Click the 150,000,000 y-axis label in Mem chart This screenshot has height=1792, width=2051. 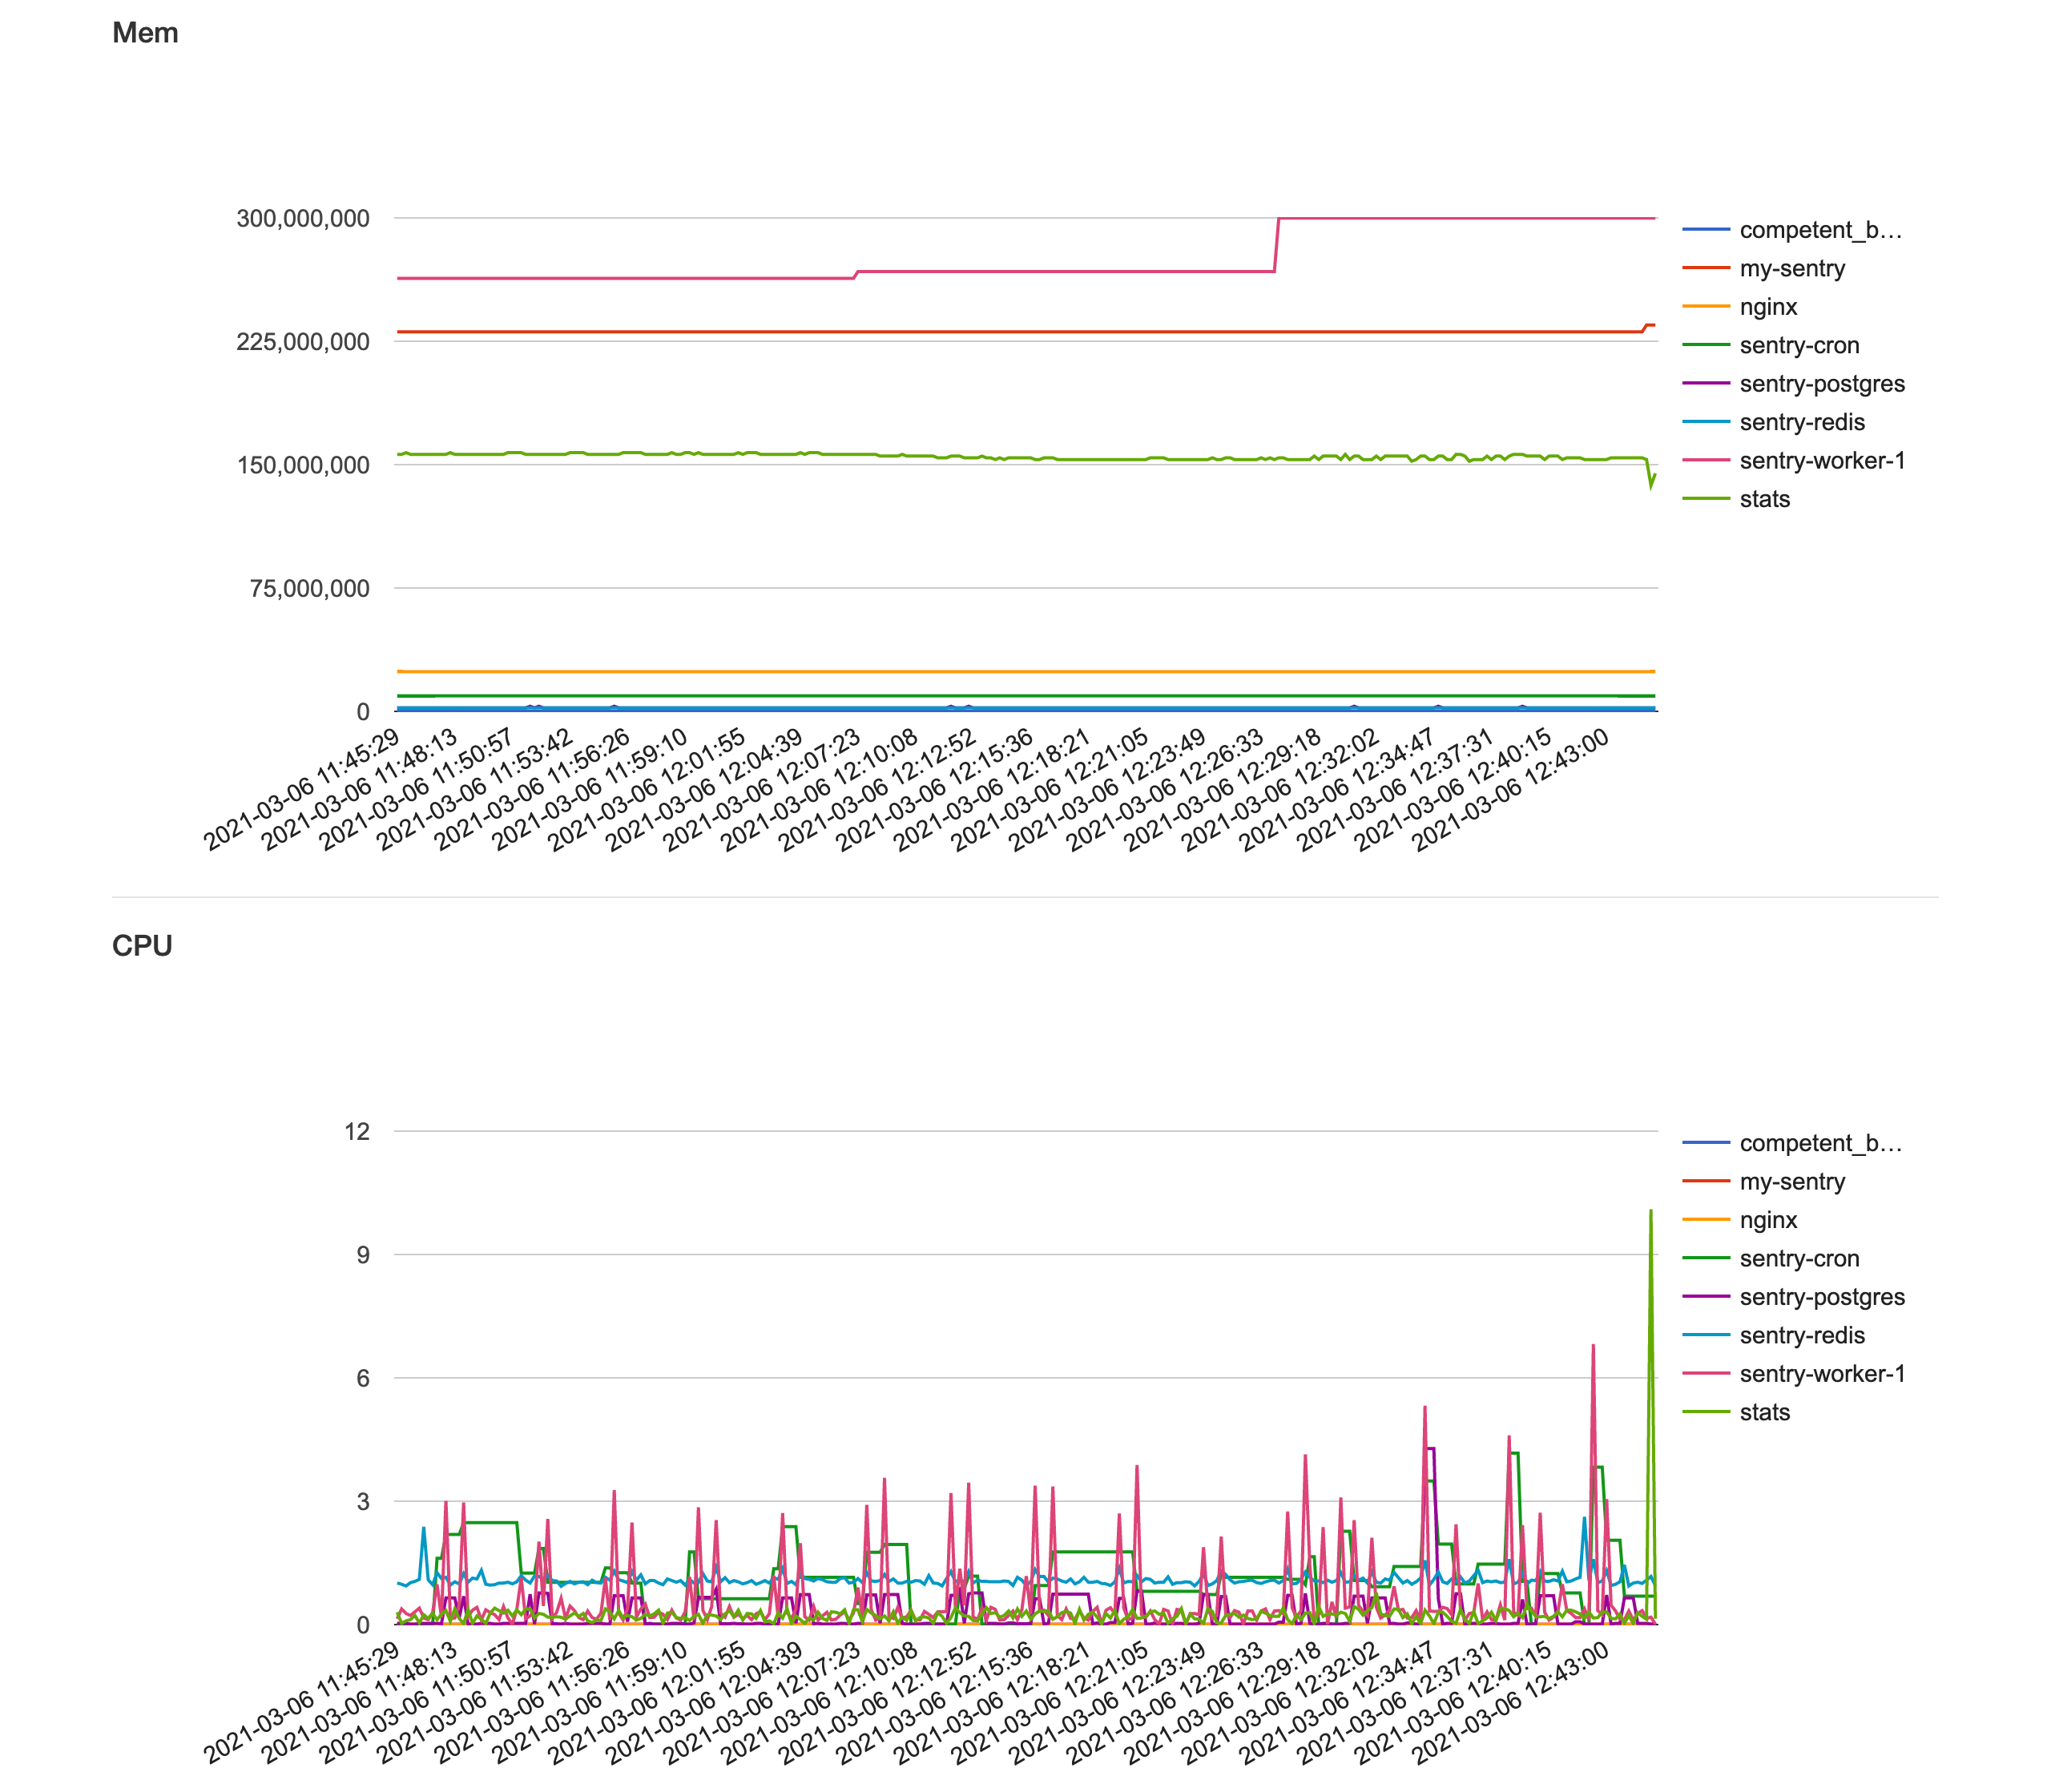pyautogui.click(x=303, y=465)
